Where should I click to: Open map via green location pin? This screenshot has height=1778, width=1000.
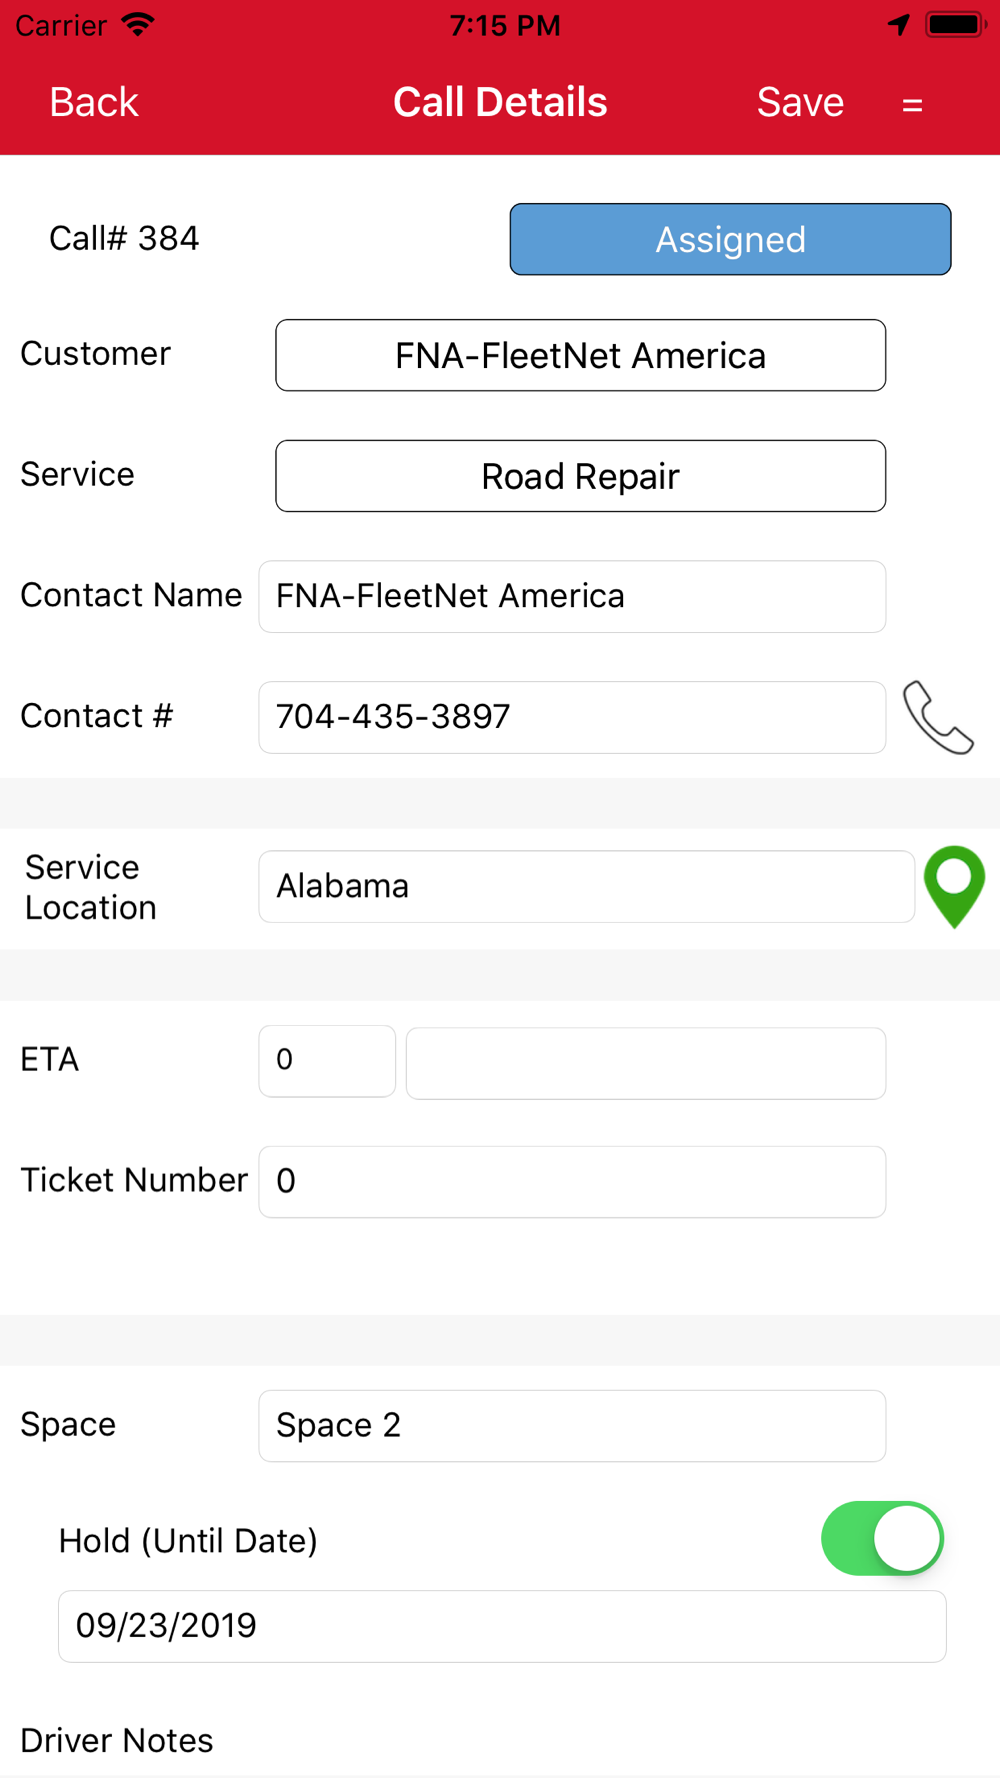click(954, 887)
